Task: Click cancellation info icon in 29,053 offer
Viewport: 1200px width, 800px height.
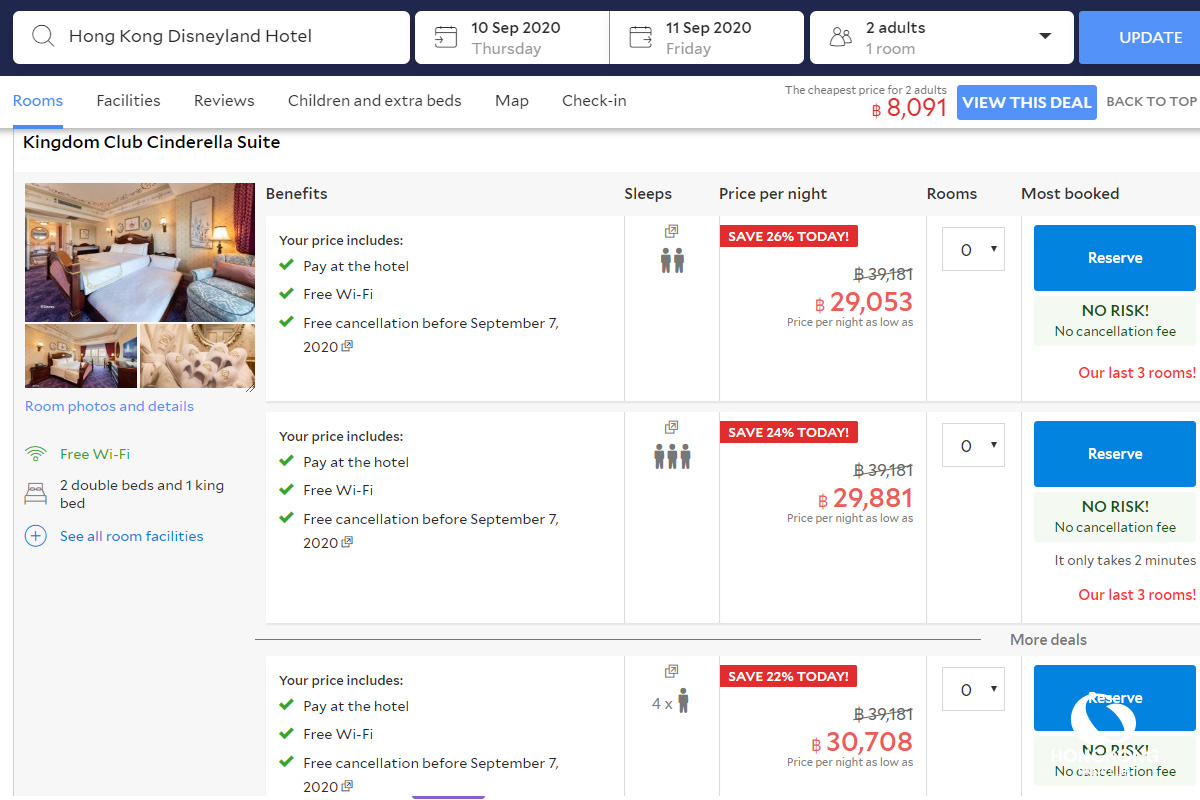Action: click(x=347, y=346)
